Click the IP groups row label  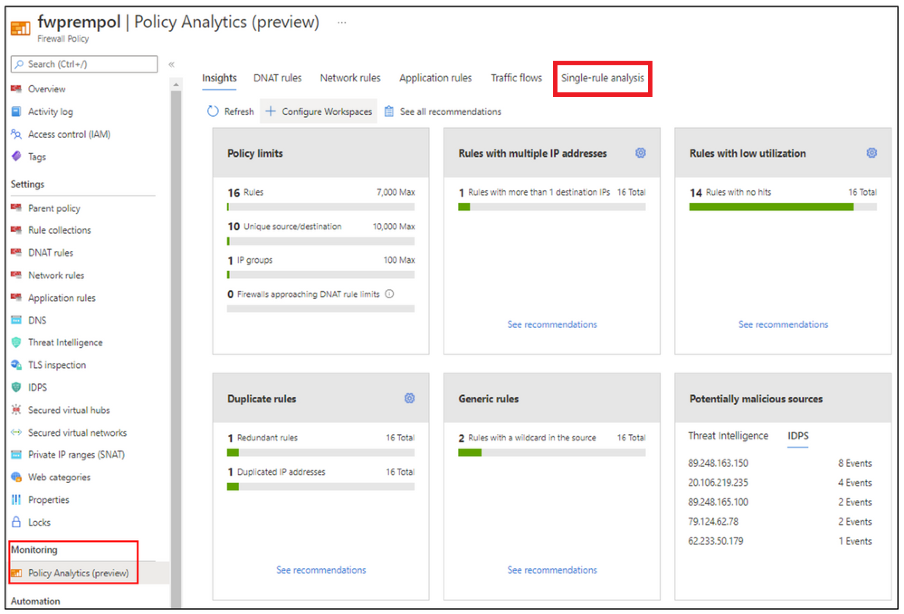[x=255, y=260]
